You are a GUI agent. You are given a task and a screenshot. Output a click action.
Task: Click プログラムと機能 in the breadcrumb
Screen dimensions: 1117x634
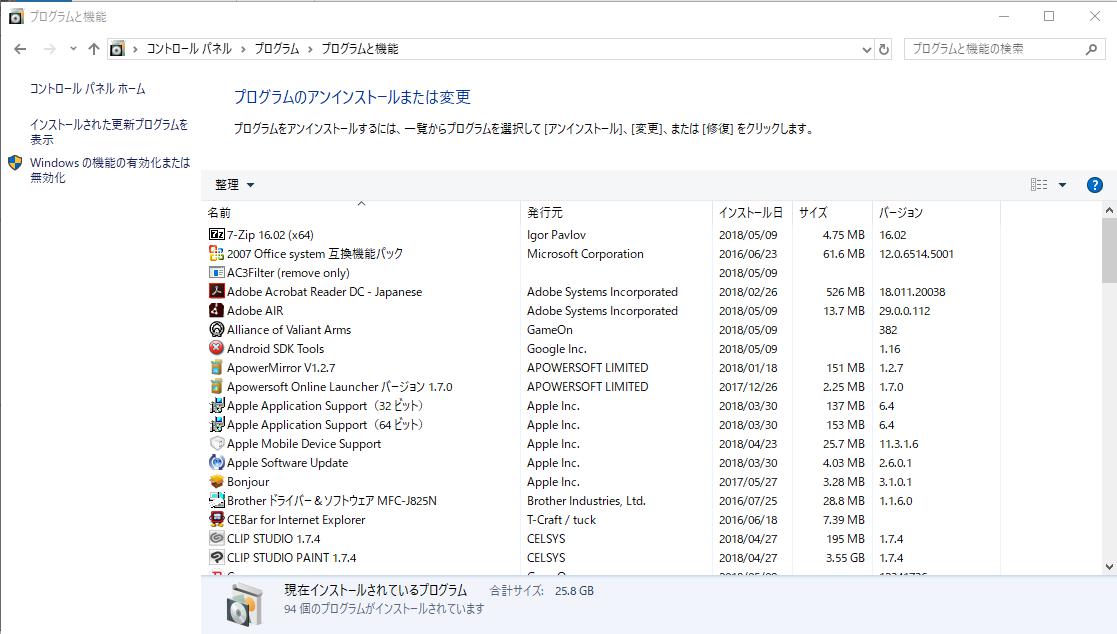(x=360, y=49)
